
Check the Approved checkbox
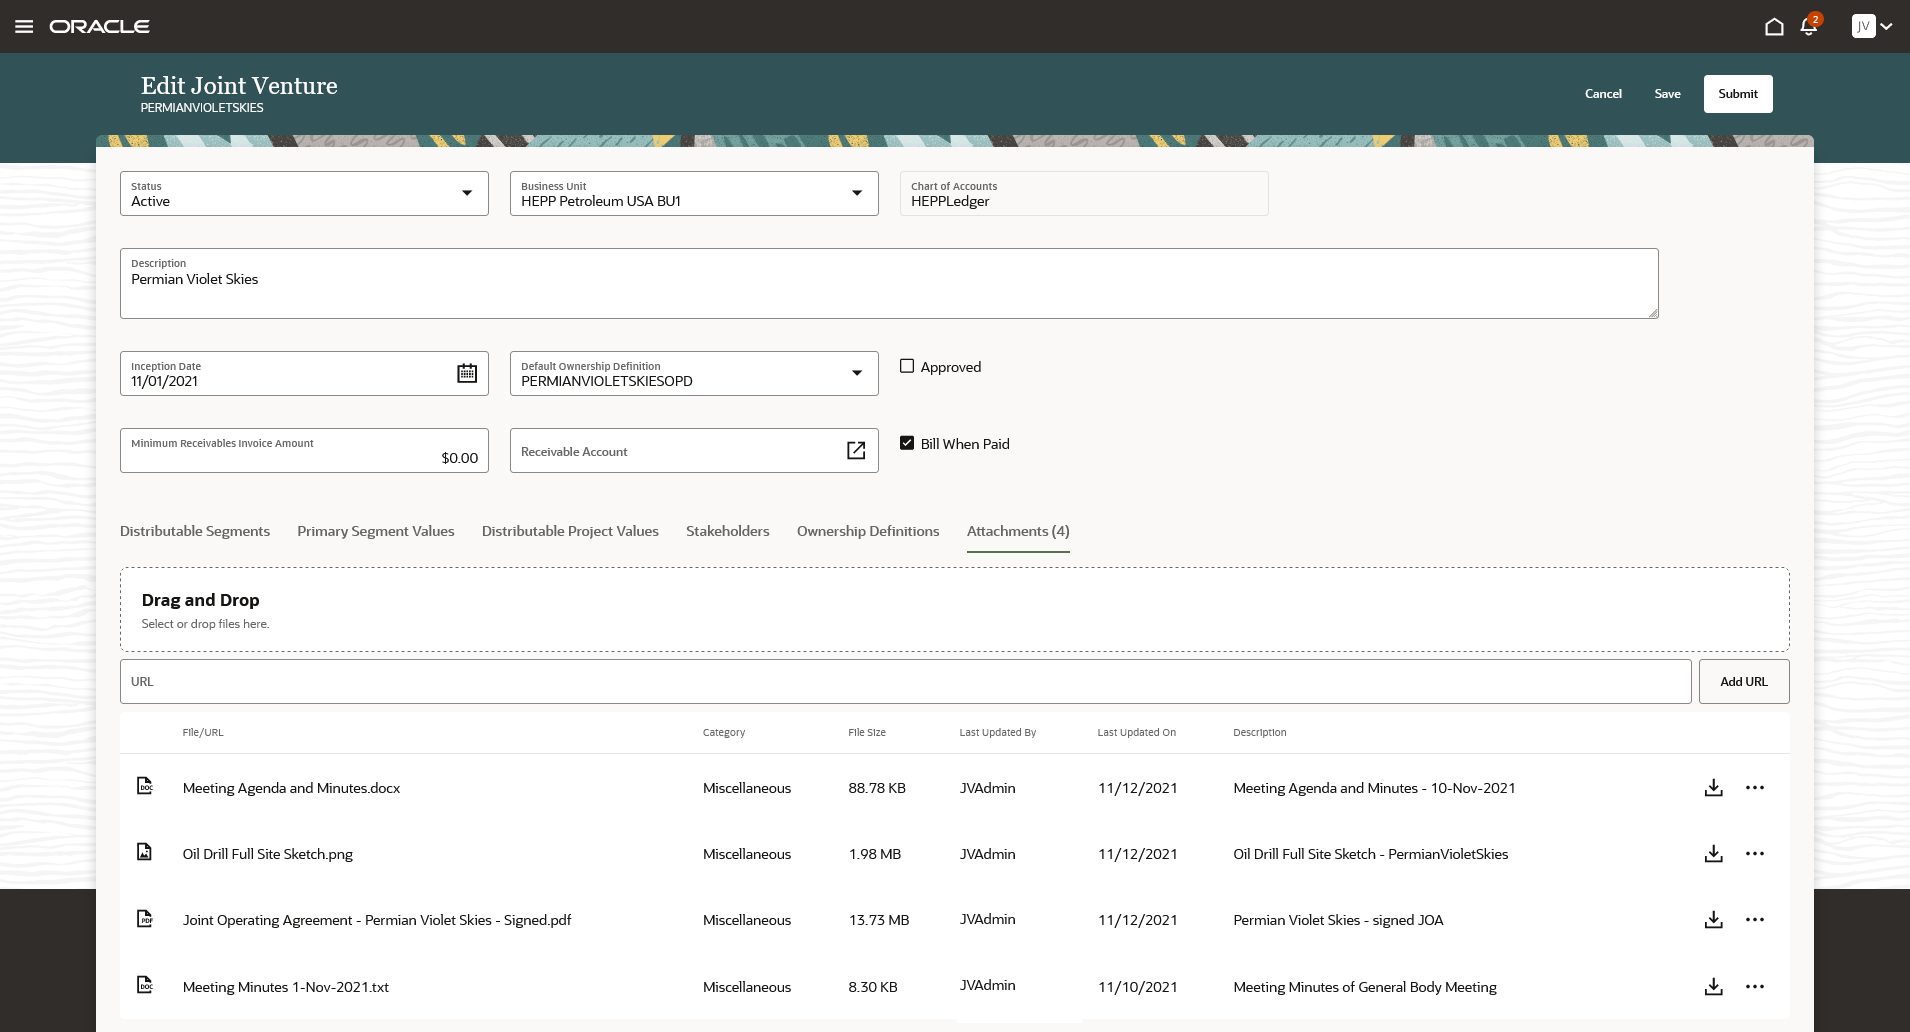pyautogui.click(x=907, y=367)
